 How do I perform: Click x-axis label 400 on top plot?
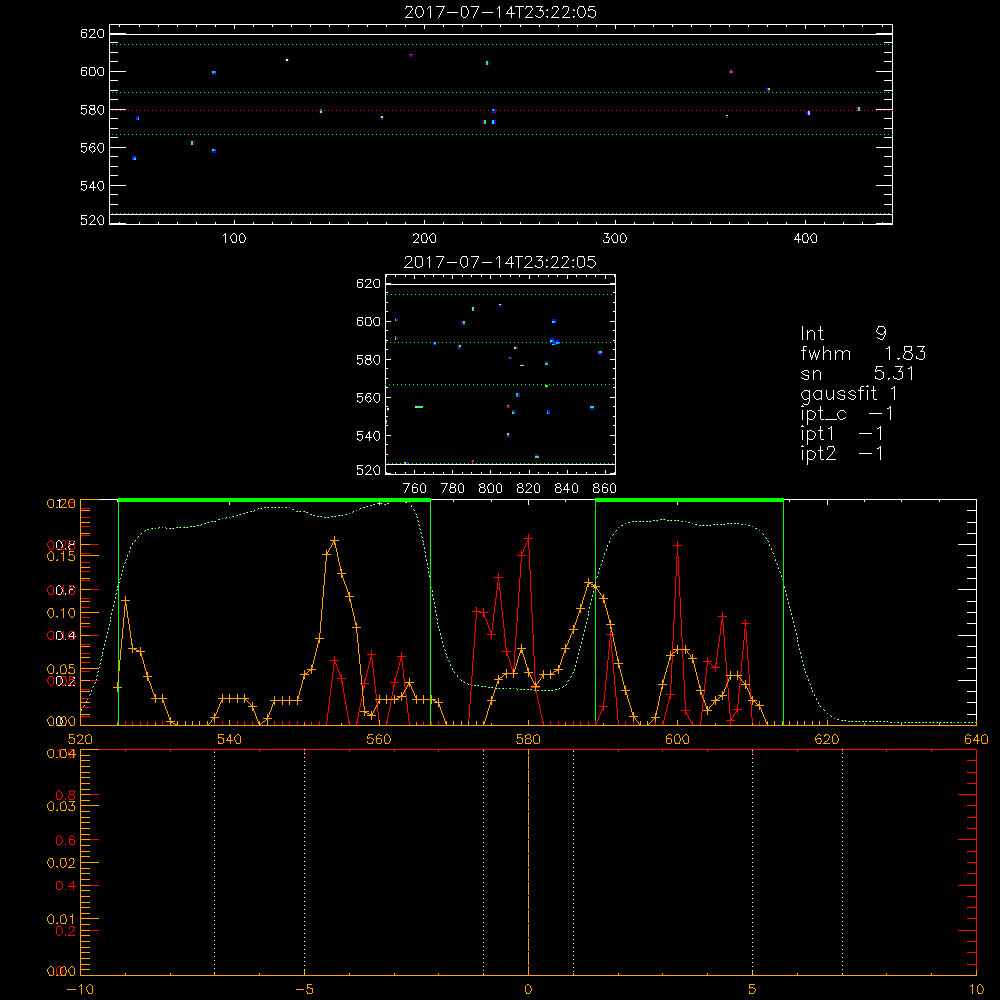[805, 239]
